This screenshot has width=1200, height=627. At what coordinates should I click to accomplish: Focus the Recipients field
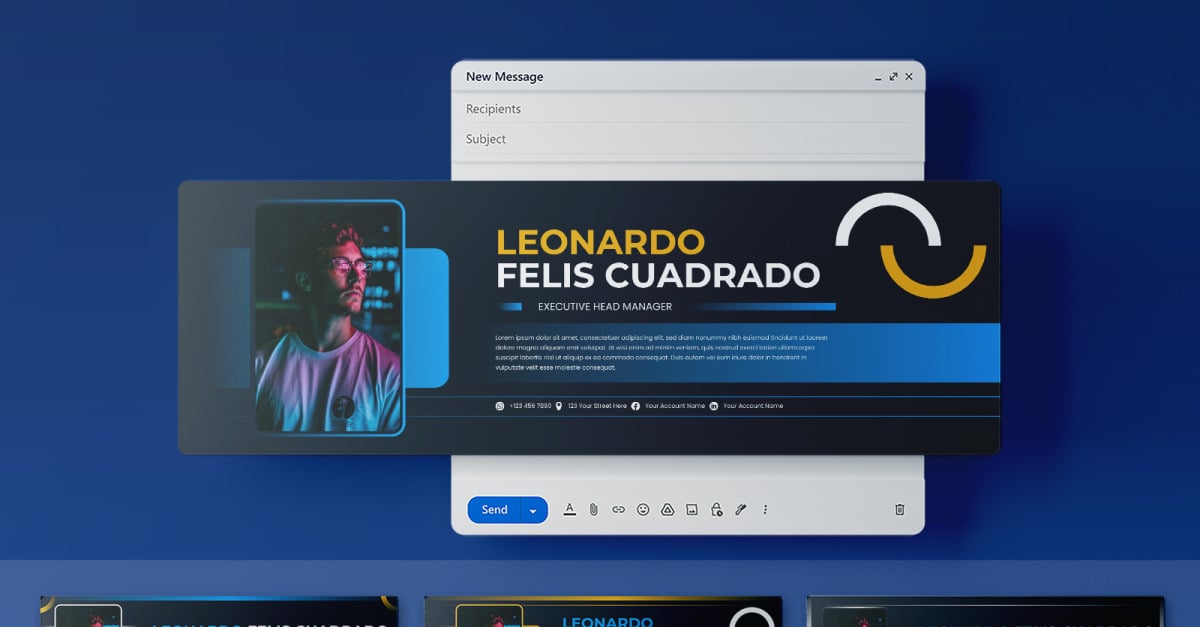pos(688,109)
